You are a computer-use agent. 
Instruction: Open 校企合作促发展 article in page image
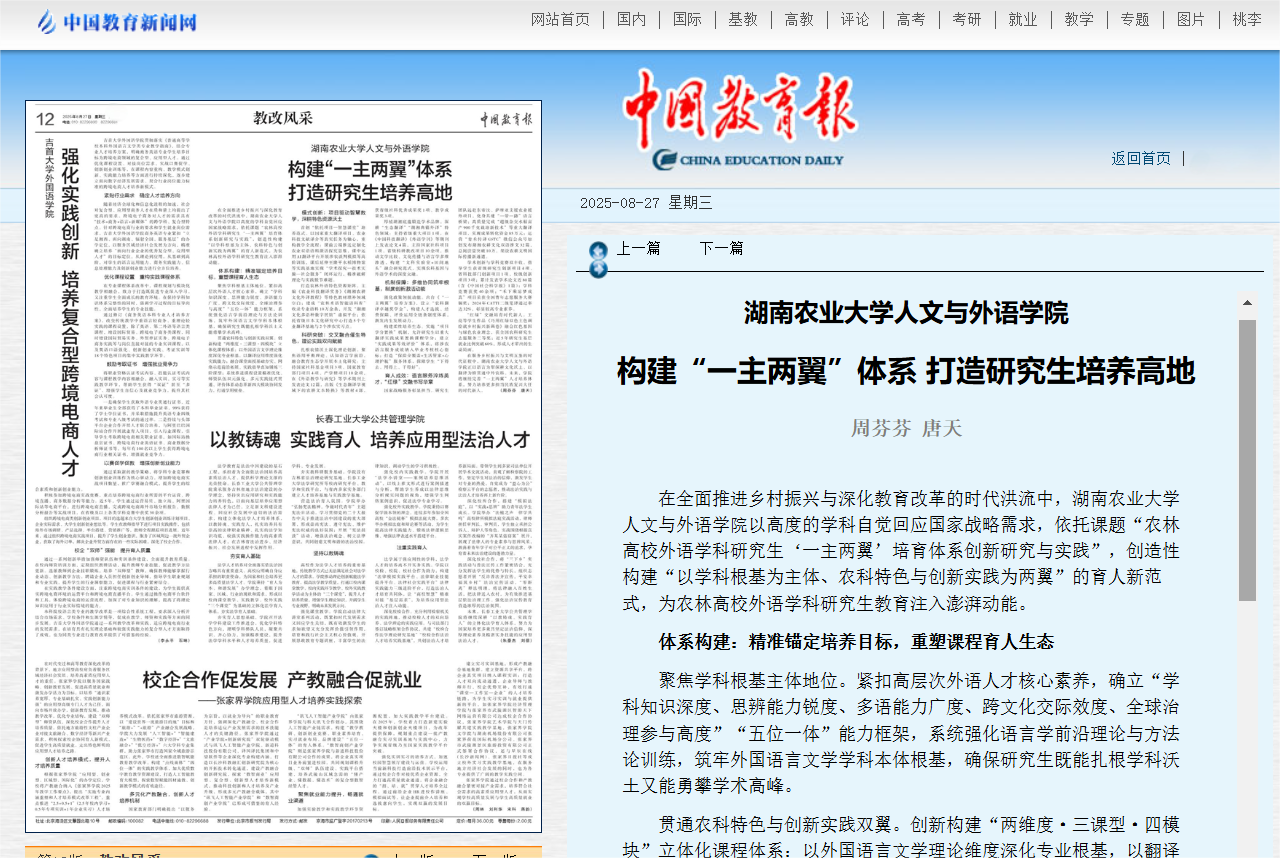pyautogui.click(x=282, y=681)
